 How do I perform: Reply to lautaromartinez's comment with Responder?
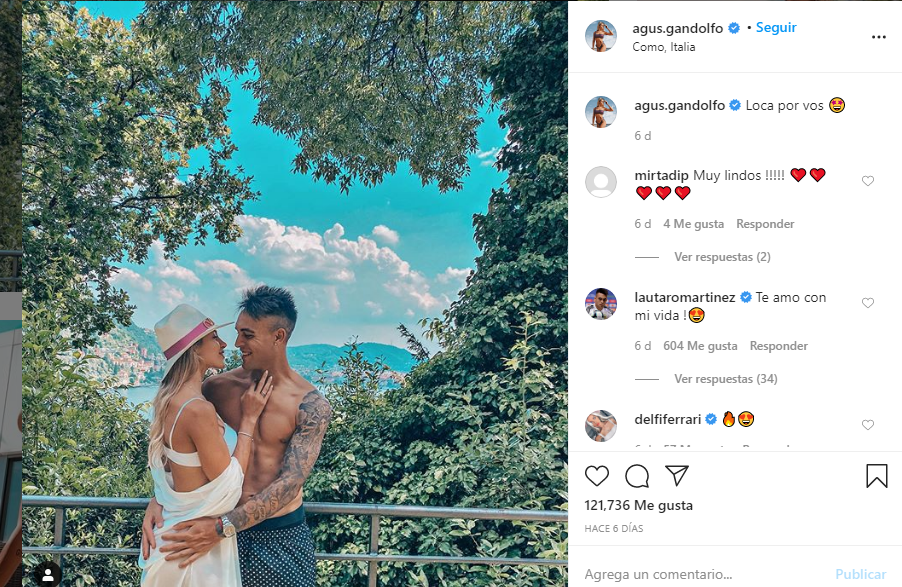[778, 346]
